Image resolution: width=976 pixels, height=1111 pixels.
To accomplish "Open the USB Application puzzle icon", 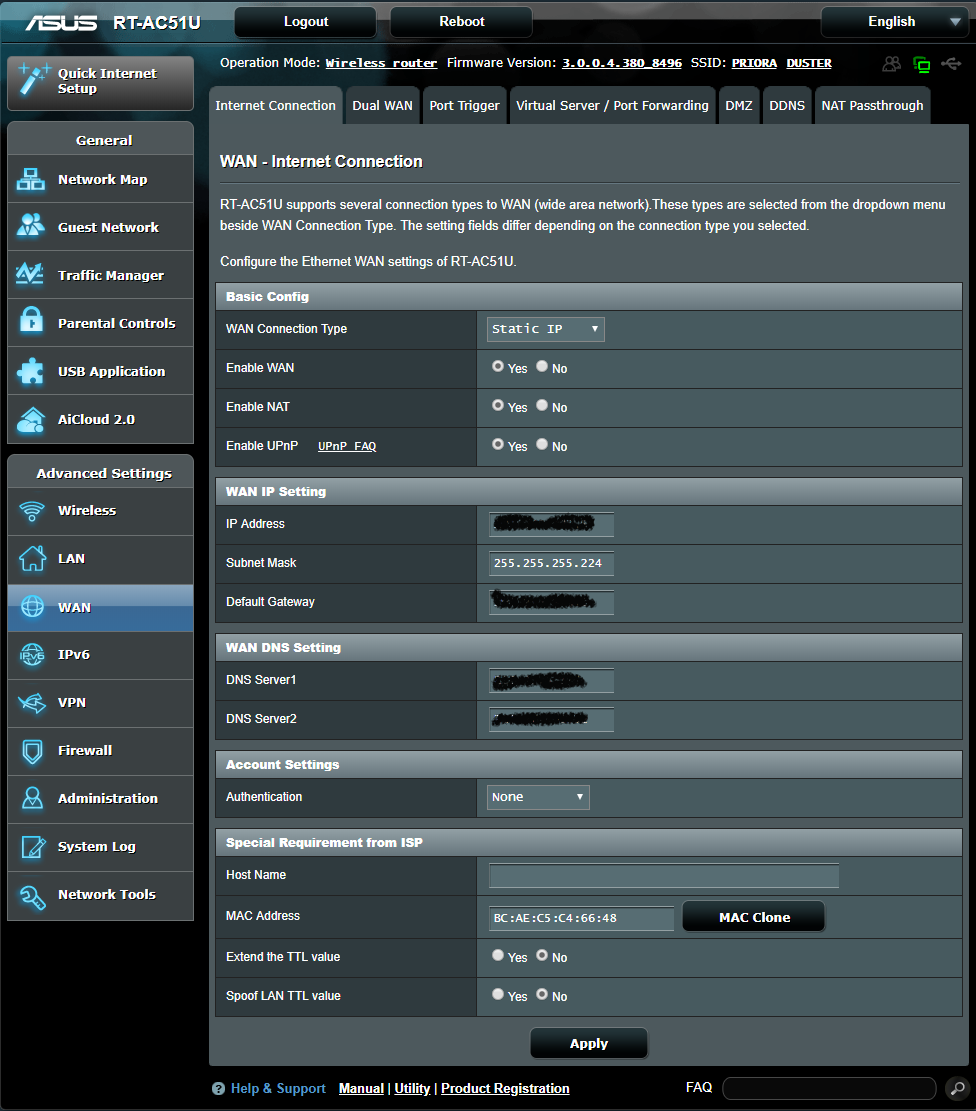I will 30,371.
